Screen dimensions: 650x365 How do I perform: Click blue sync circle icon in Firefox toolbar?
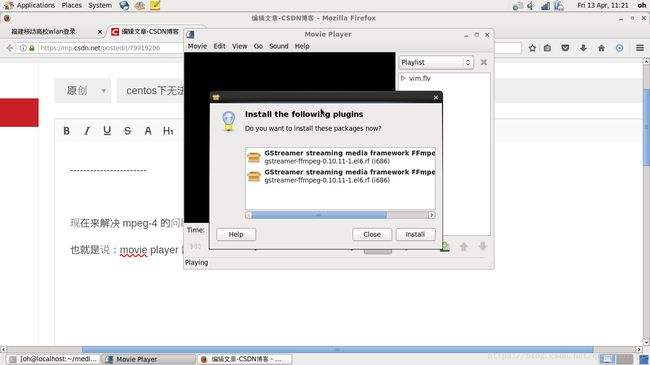pyautogui.click(x=619, y=48)
